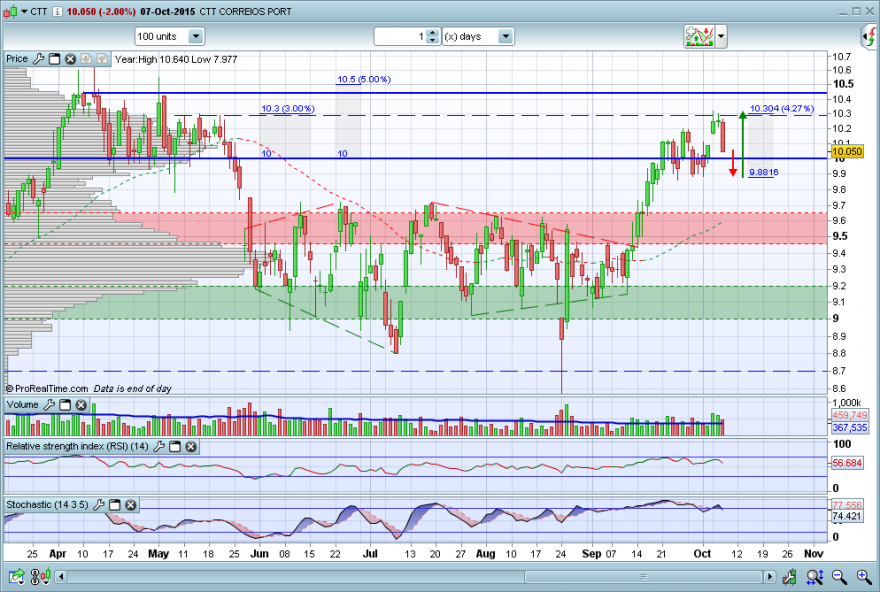Close the RSI indicator panel

[x=191, y=447]
